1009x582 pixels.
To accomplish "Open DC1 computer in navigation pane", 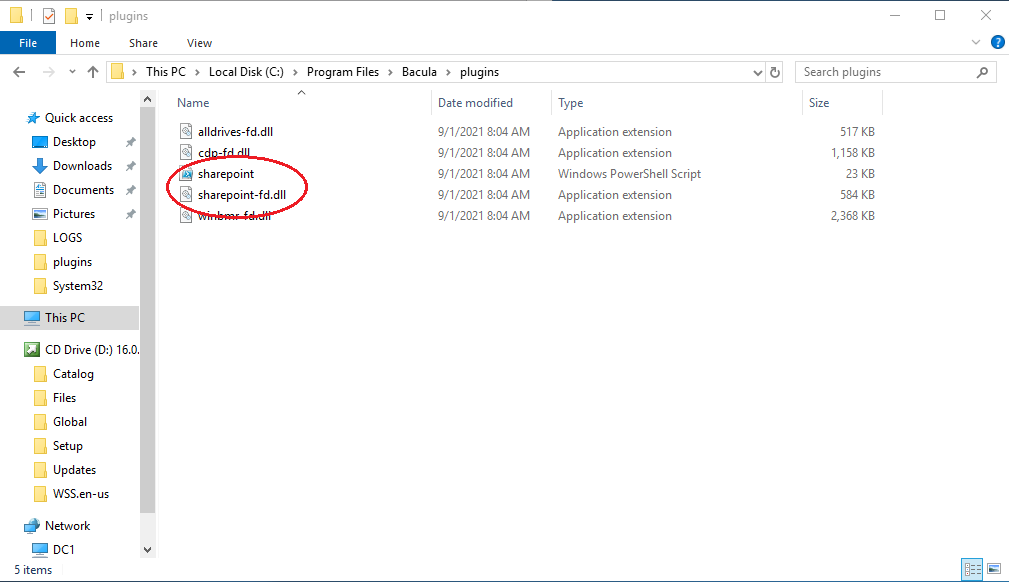I will point(63,550).
